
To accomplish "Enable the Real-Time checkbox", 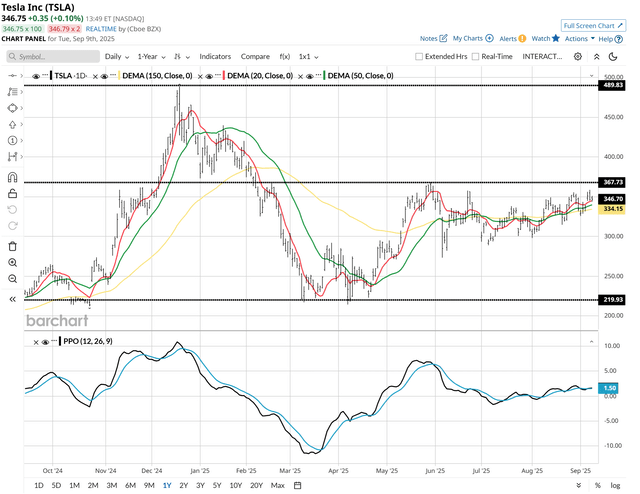I will (x=475, y=56).
